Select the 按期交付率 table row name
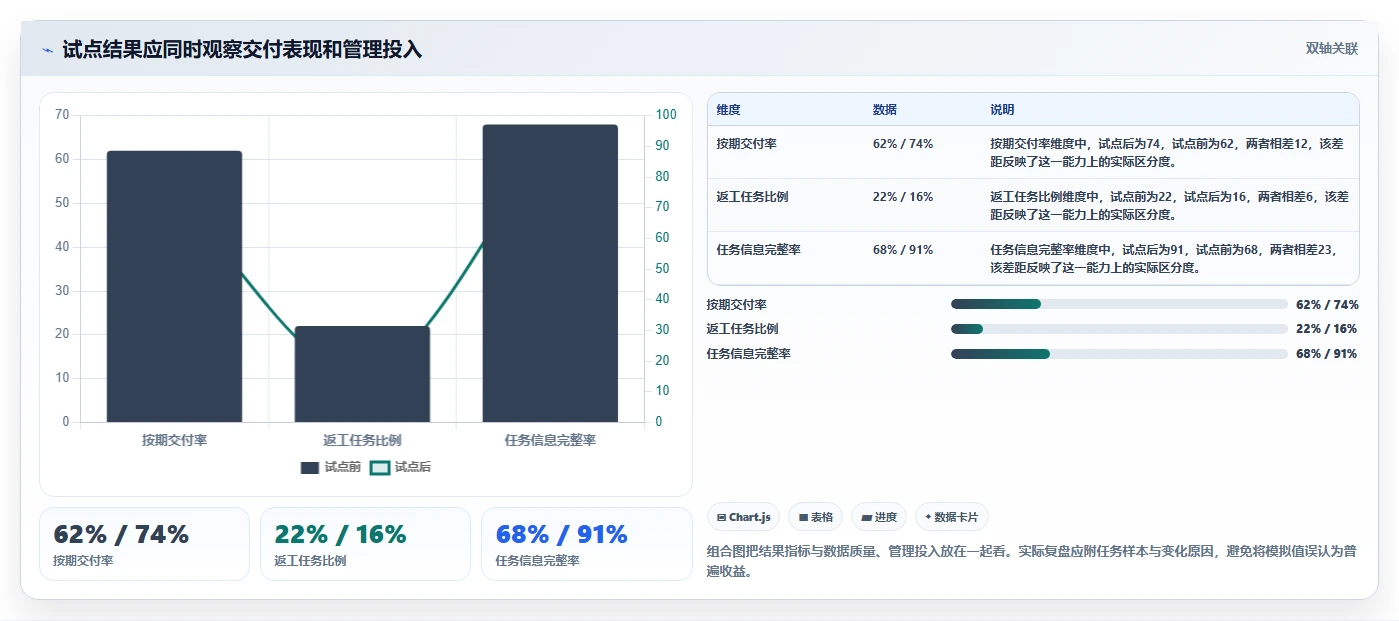The width and height of the screenshot is (1399, 621). tap(747, 144)
